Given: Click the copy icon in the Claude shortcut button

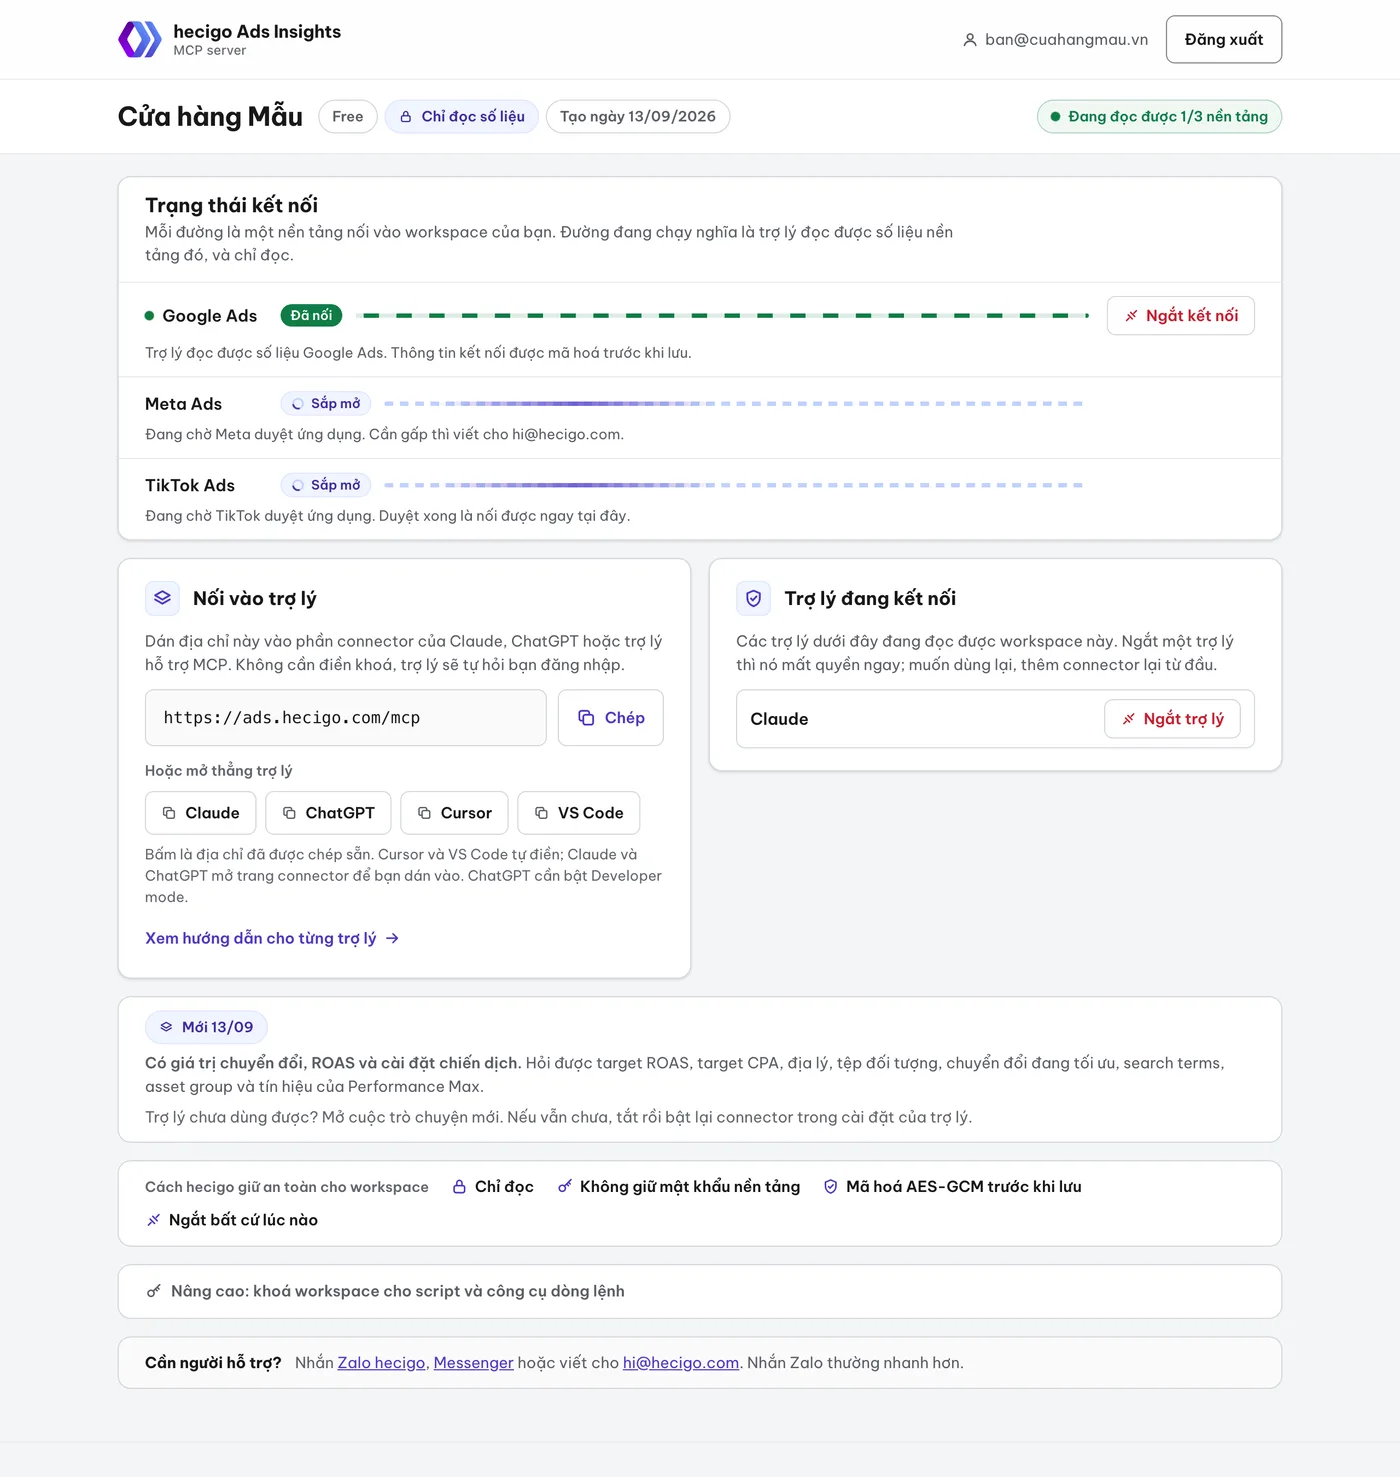Looking at the screenshot, I should (169, 813).
